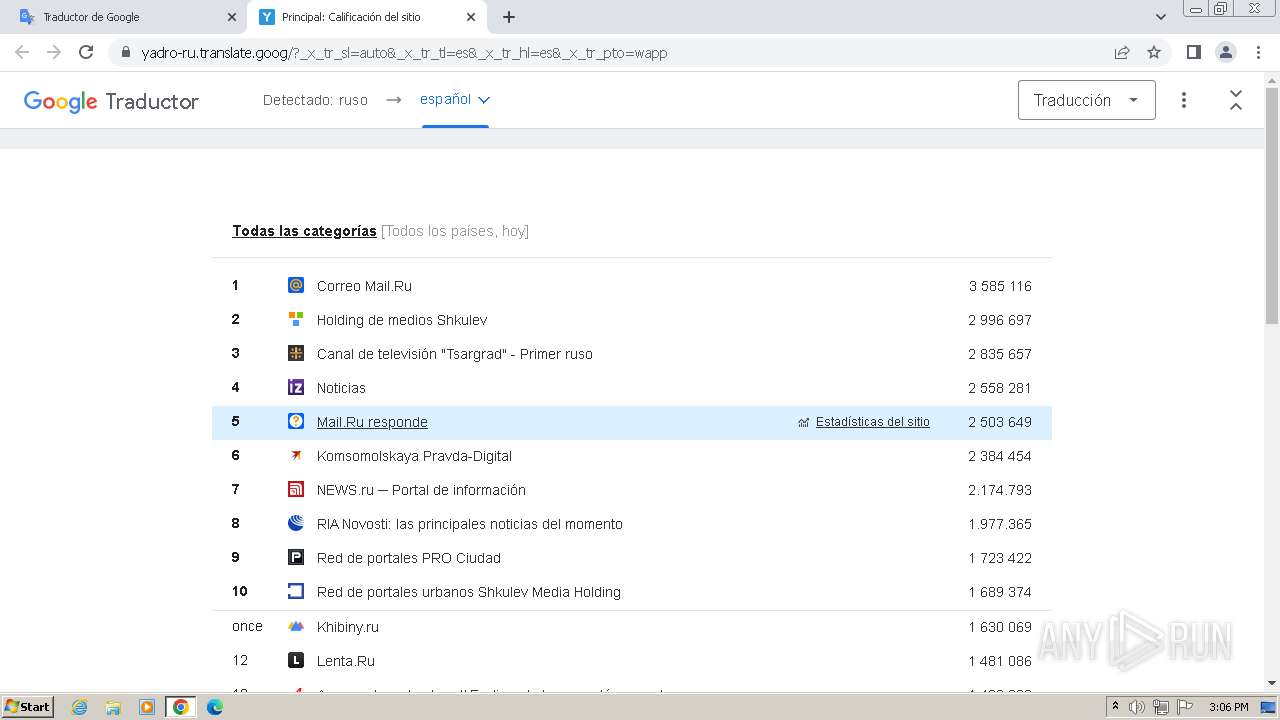Click the scrollbar down arrow
The height and width of the screenshot is (720, 1280).
1272,683
